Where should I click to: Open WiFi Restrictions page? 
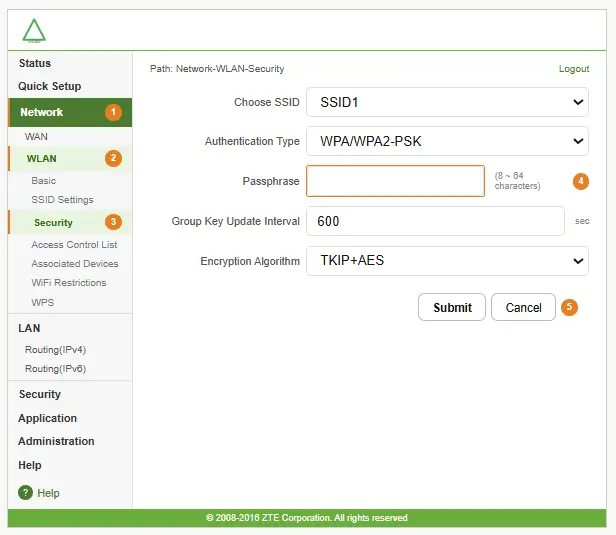[x=69, y=283]
